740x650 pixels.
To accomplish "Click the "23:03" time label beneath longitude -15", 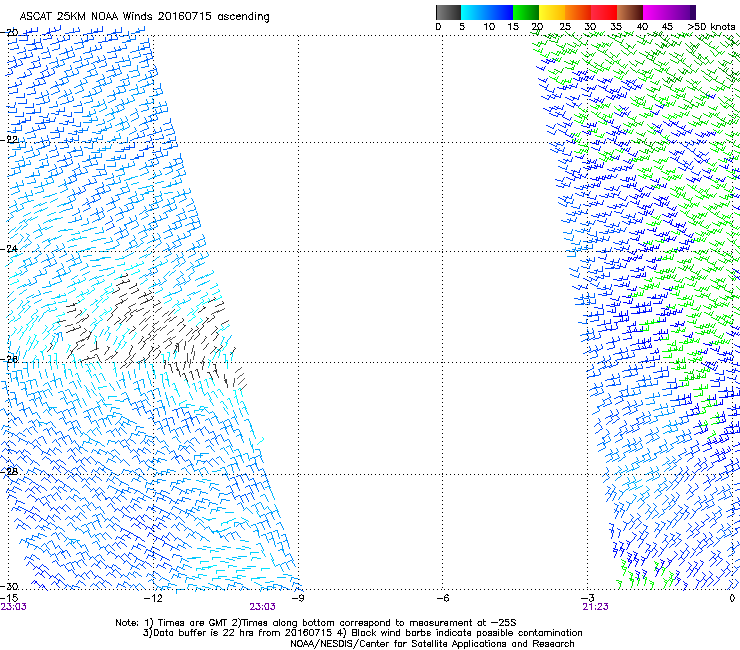I will (x=14, y=607).
